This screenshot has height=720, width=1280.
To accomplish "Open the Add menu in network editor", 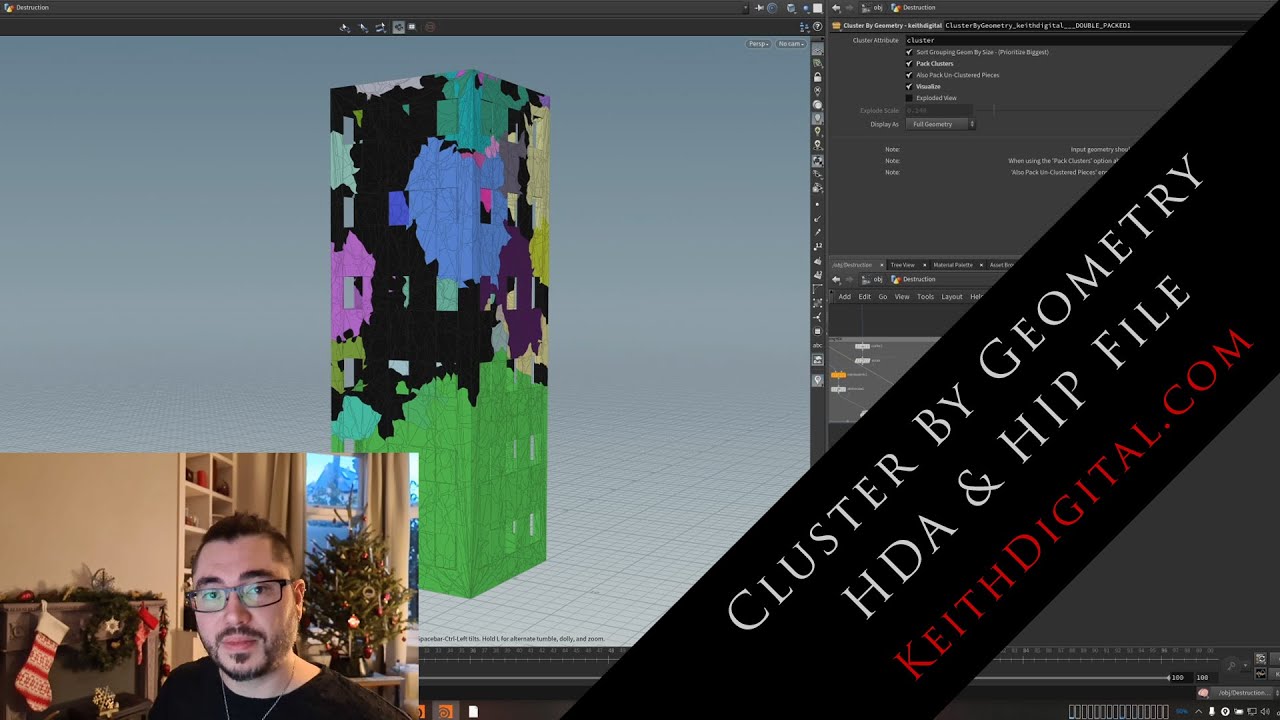I will tap(845, 297).
